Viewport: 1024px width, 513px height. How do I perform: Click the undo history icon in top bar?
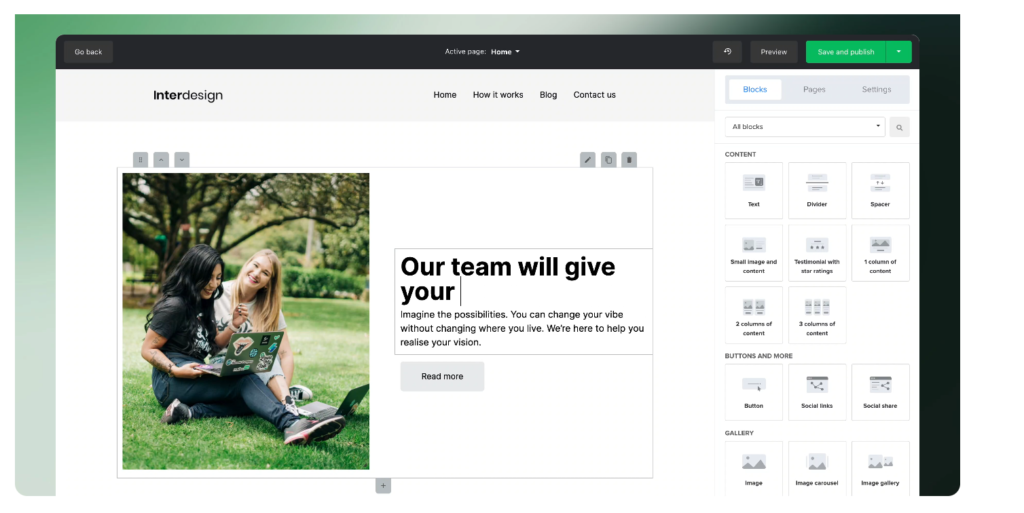pyautogui.click(x=728, y=52)
